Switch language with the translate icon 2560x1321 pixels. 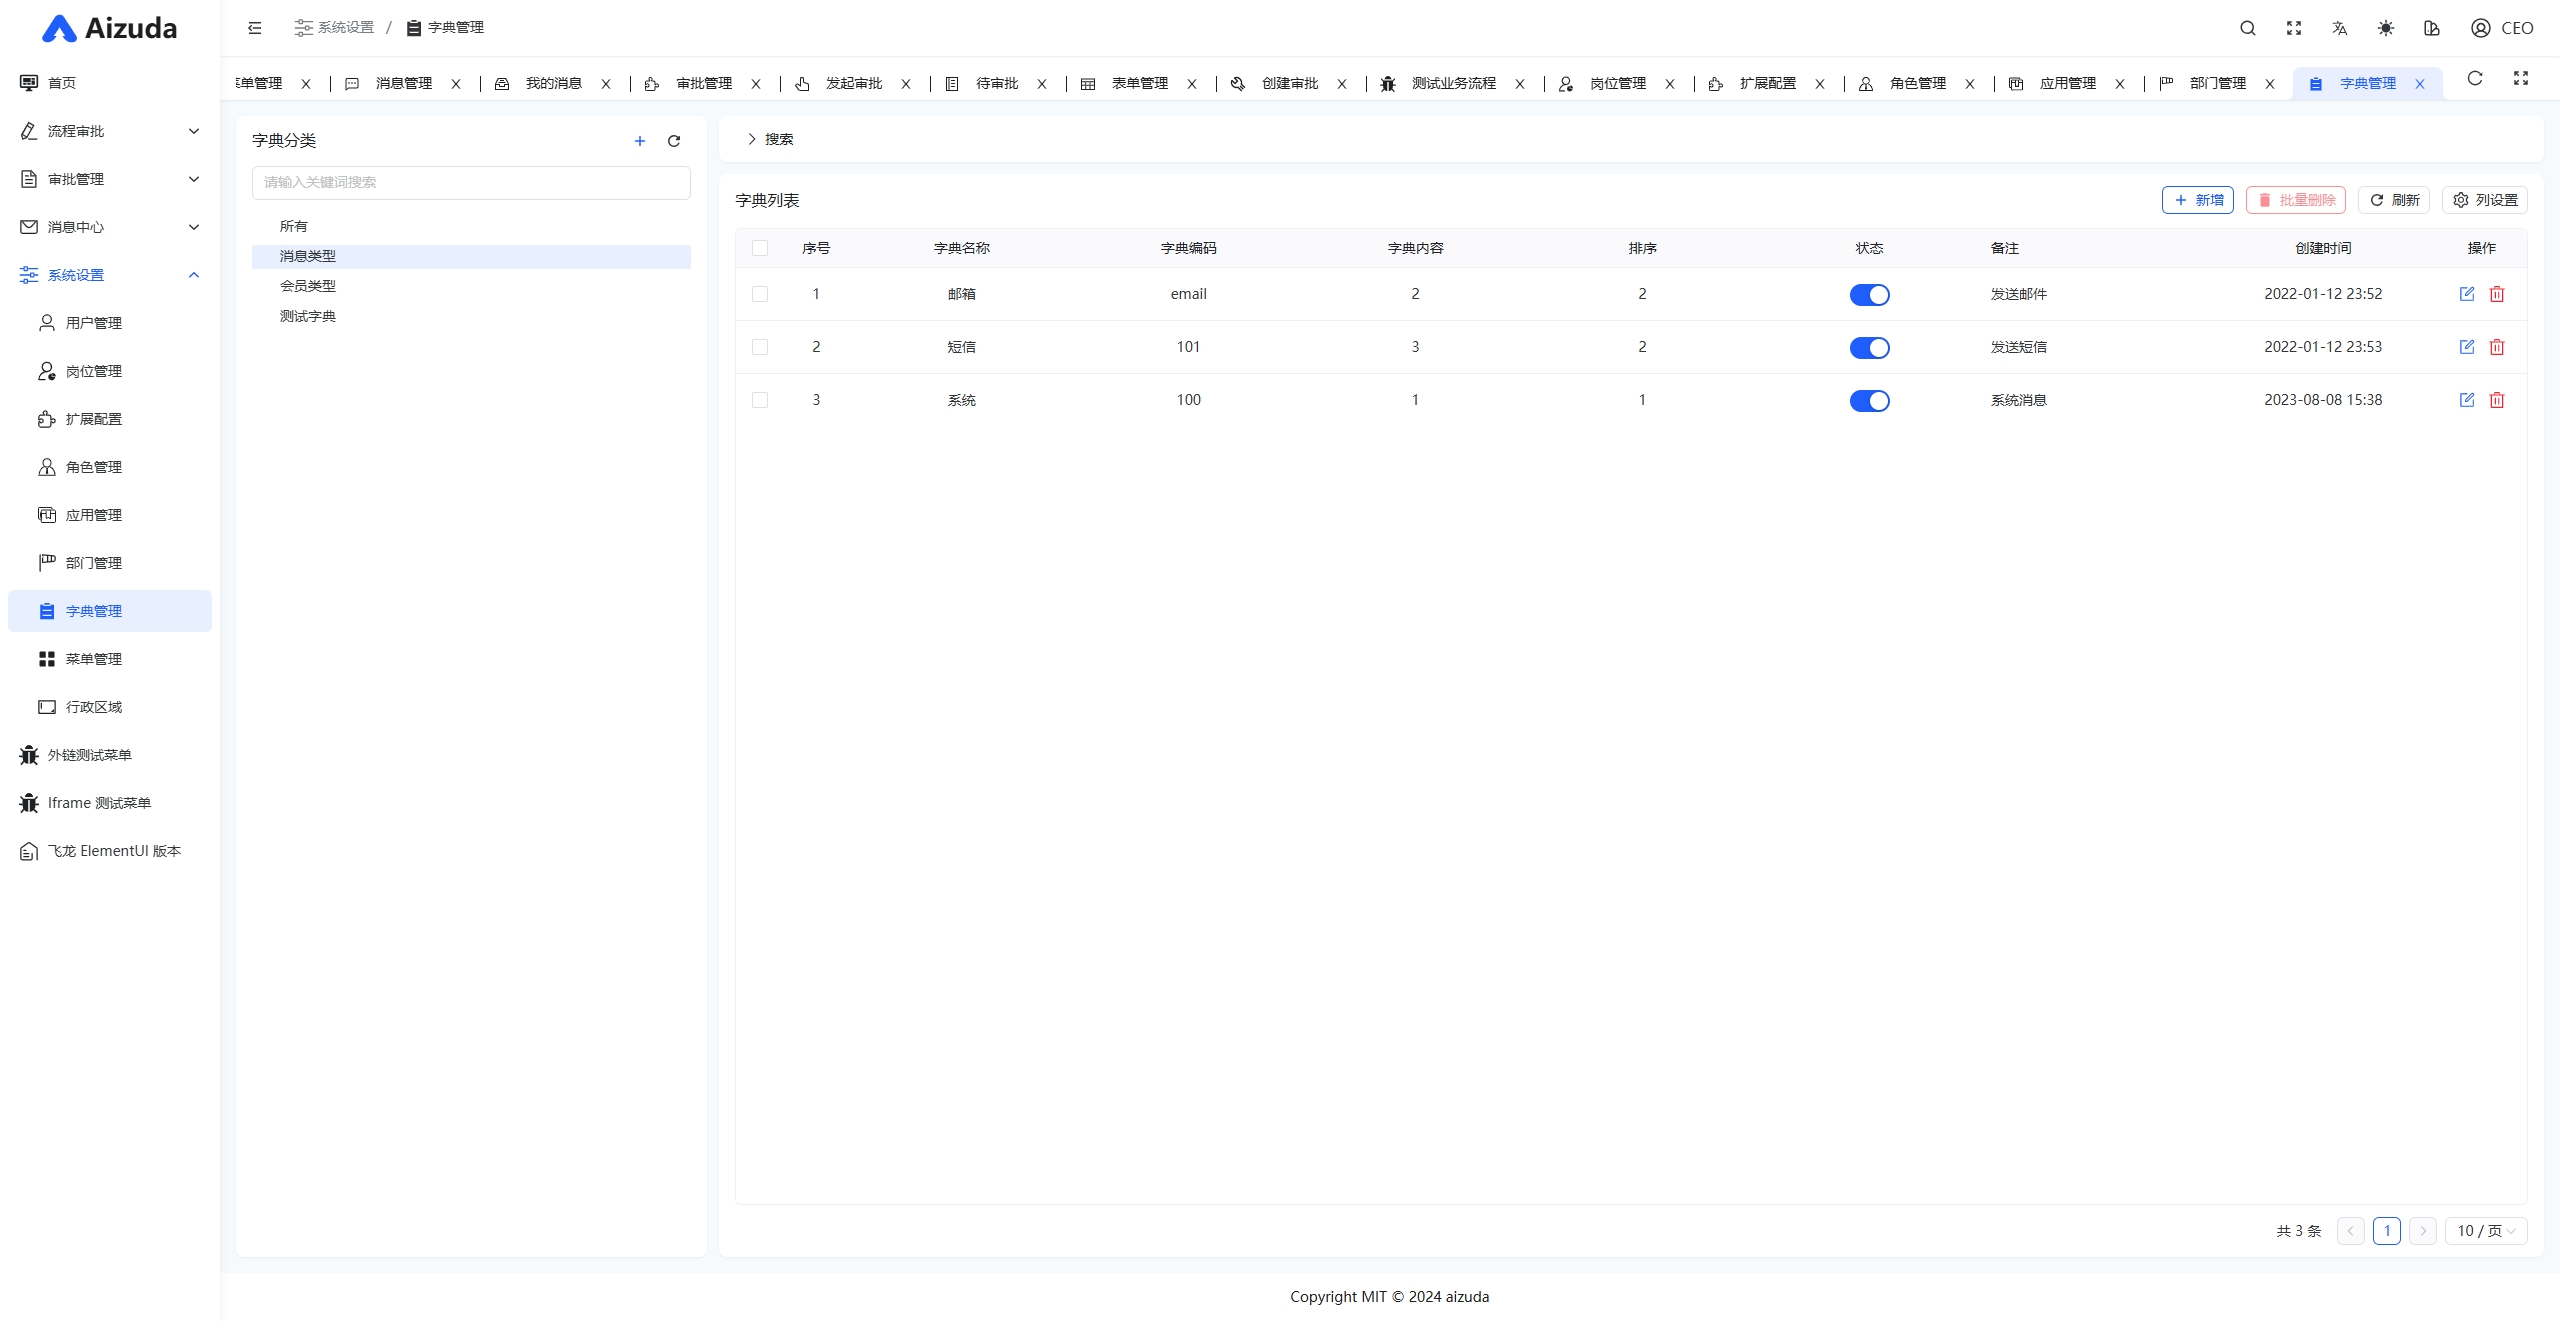pos(2339,28)
